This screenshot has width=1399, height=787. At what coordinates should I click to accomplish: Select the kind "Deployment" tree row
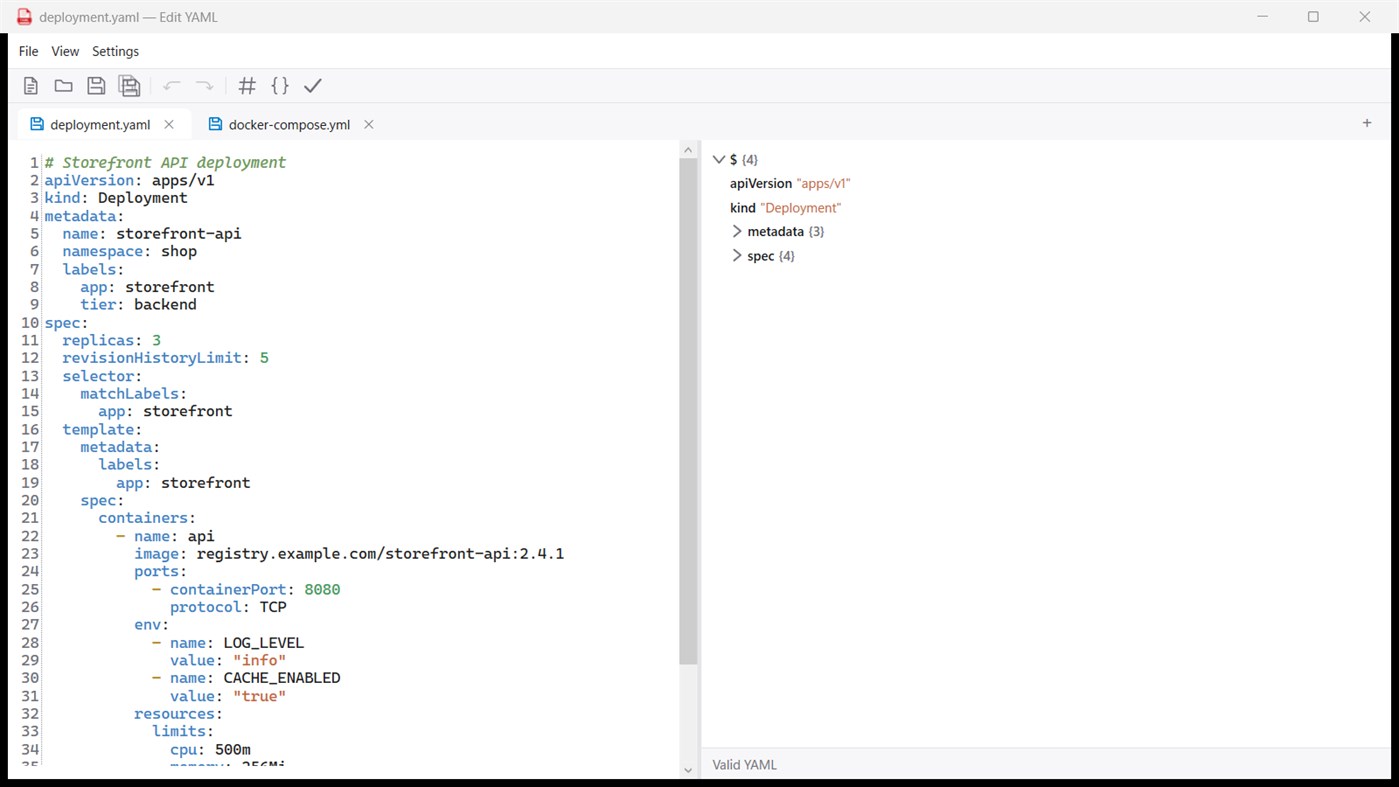tap(786, 208)
